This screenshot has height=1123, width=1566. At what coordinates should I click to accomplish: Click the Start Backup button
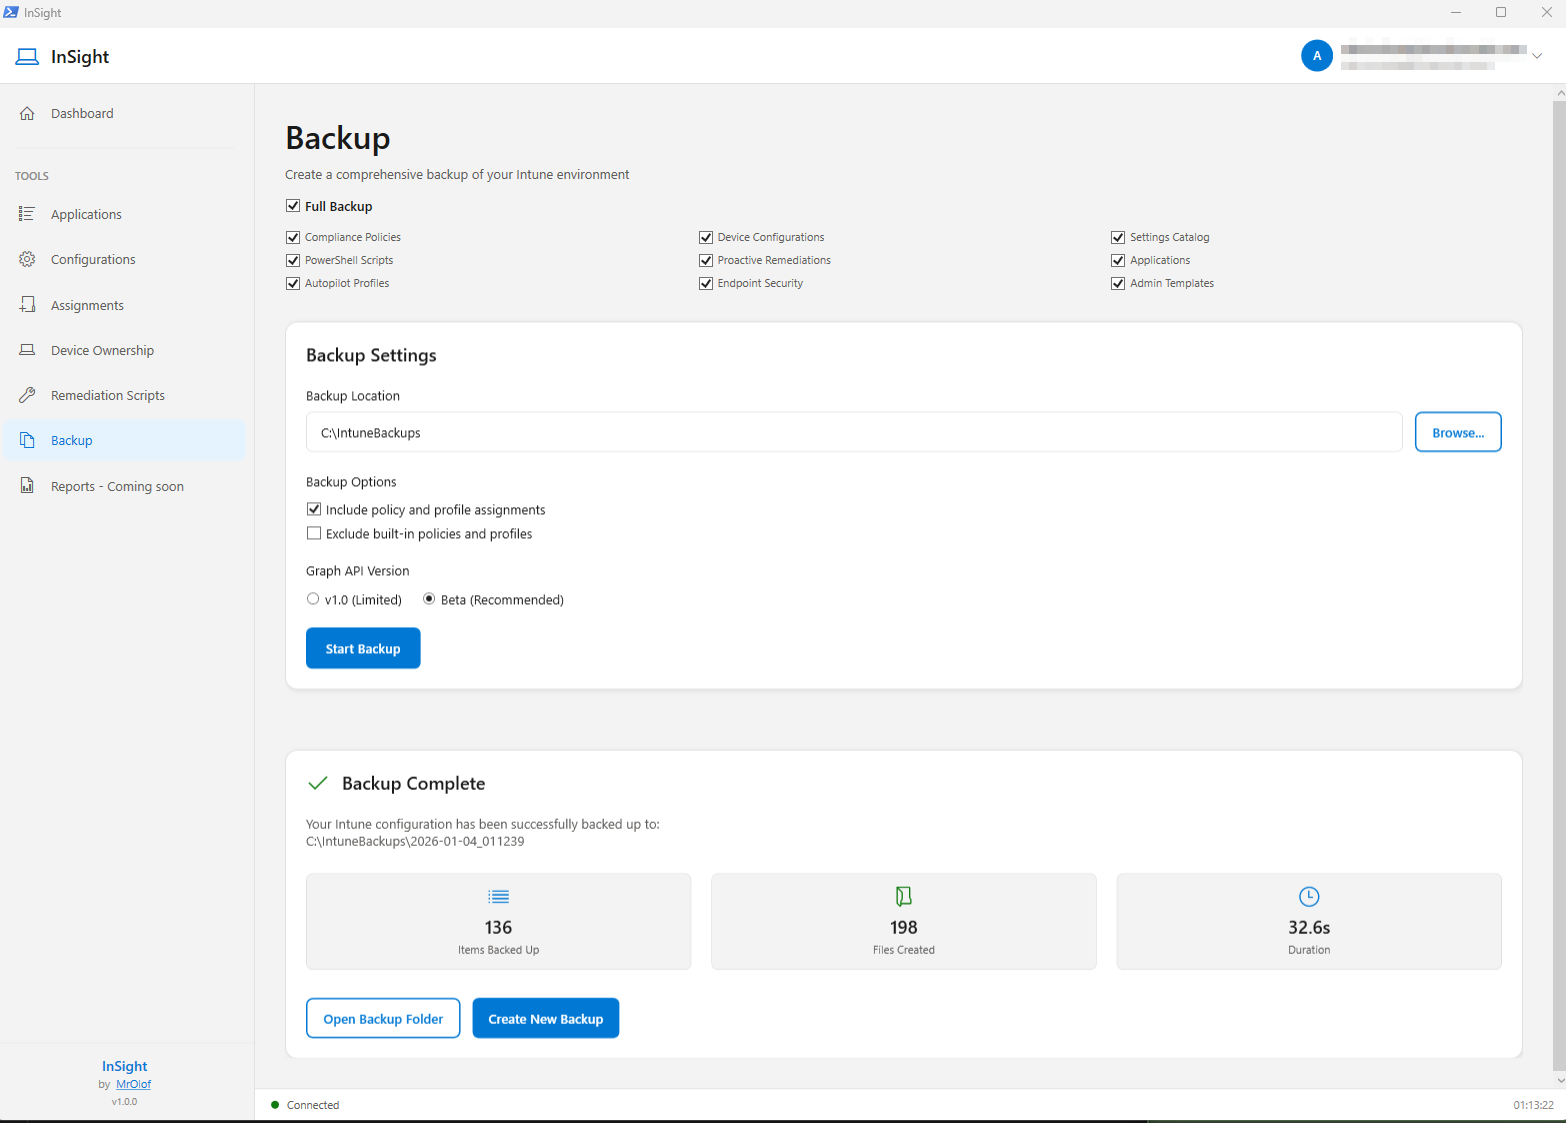pos(363,648)
